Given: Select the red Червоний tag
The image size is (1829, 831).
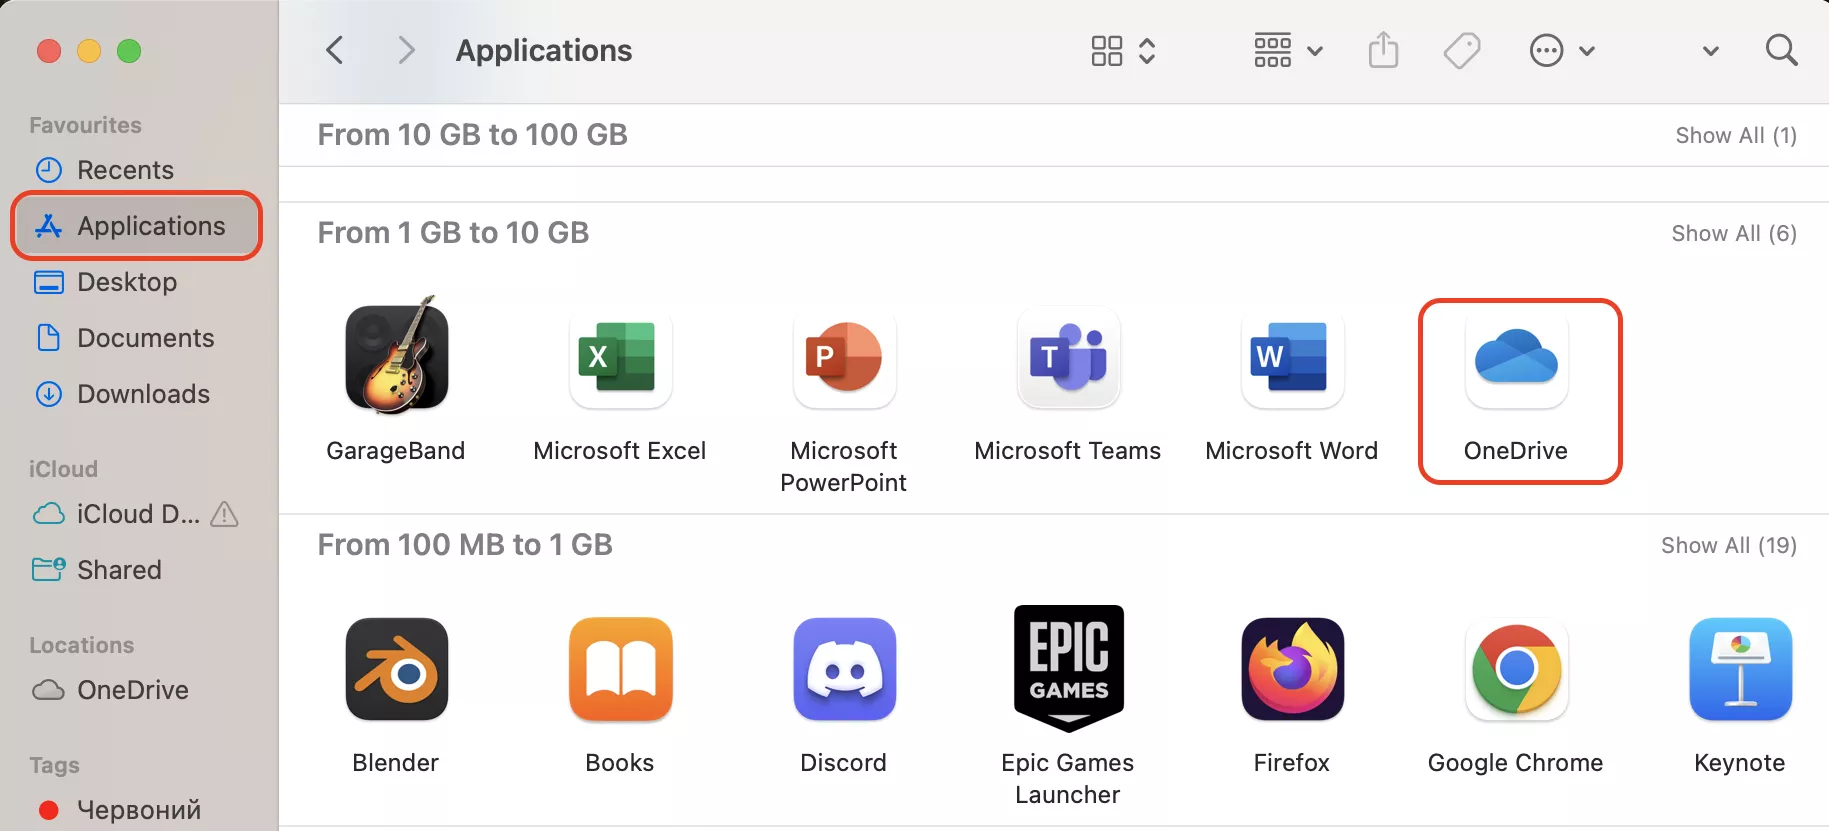Looking at the screenshot, I should pyautogui.click(x=138, y=809).
